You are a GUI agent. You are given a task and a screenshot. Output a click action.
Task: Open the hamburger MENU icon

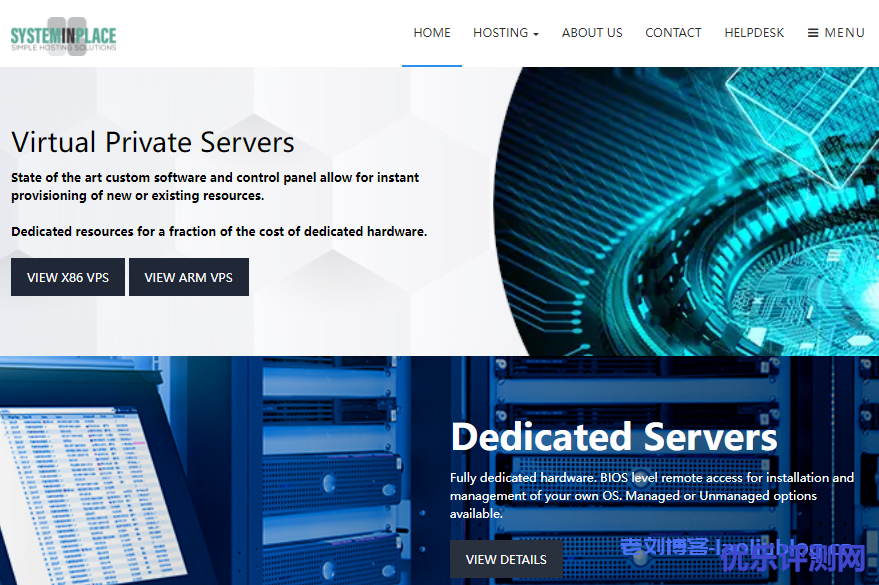tap(812, 33)
